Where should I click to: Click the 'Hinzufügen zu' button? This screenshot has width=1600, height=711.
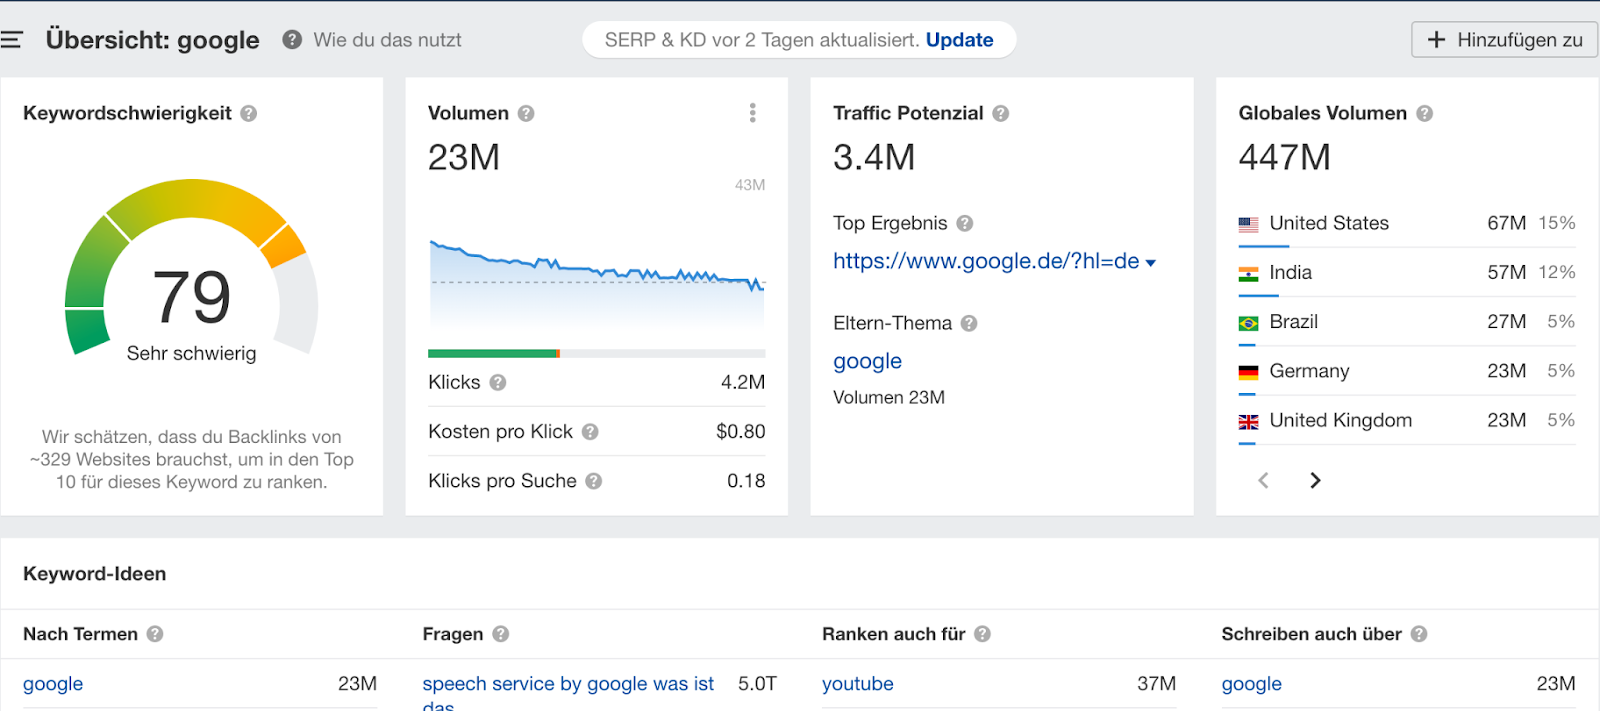[x=1504, y=40]
